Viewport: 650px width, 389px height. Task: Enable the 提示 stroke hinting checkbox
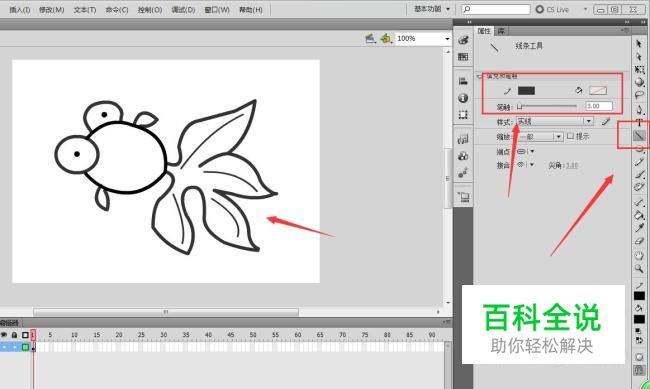pyautogui.click(x=570, y=136)
